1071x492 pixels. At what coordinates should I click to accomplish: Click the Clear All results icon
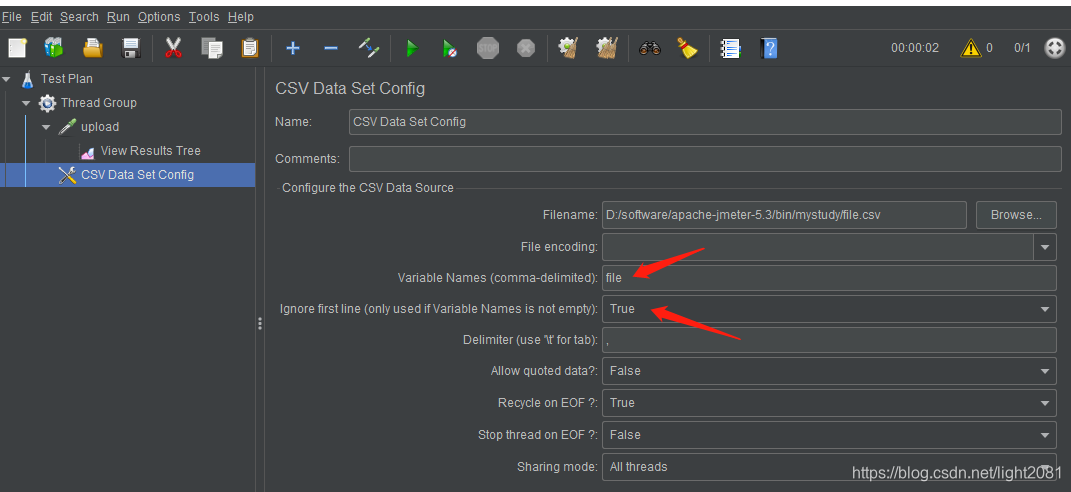[607, 48]
